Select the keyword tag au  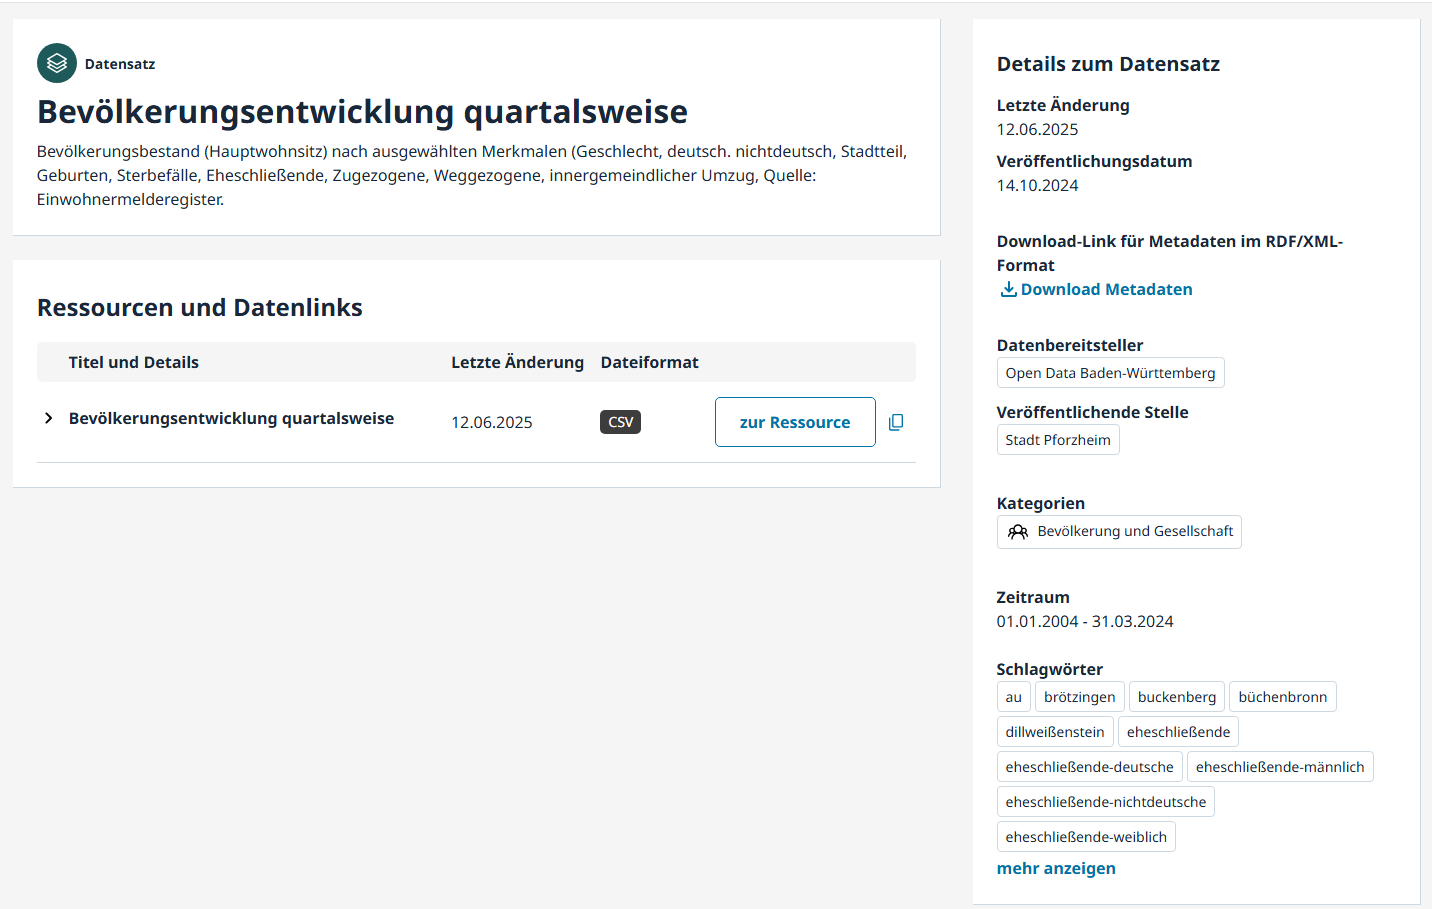[x=1013, y=697]
